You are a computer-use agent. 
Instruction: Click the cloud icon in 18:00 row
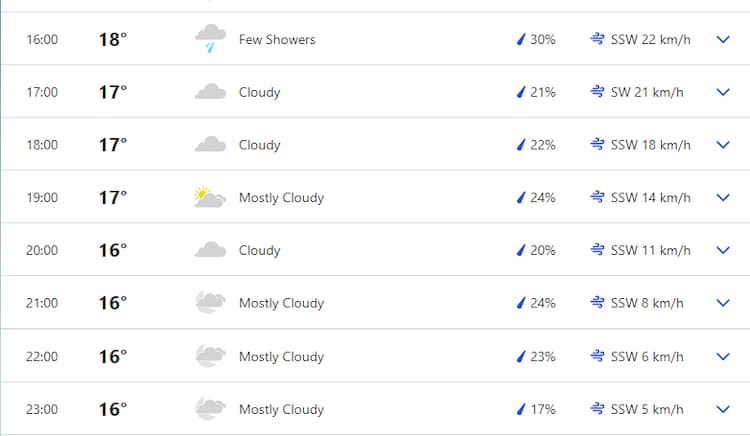tap(210, 145)
